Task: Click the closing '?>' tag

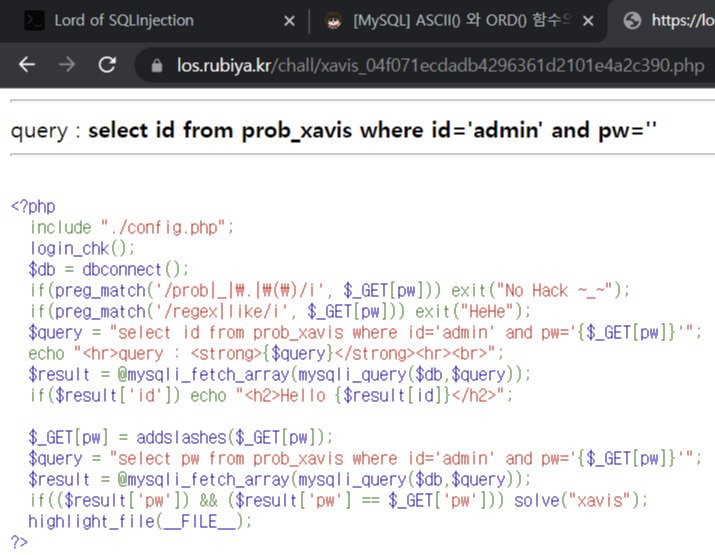Action: [x=19, y=542]
